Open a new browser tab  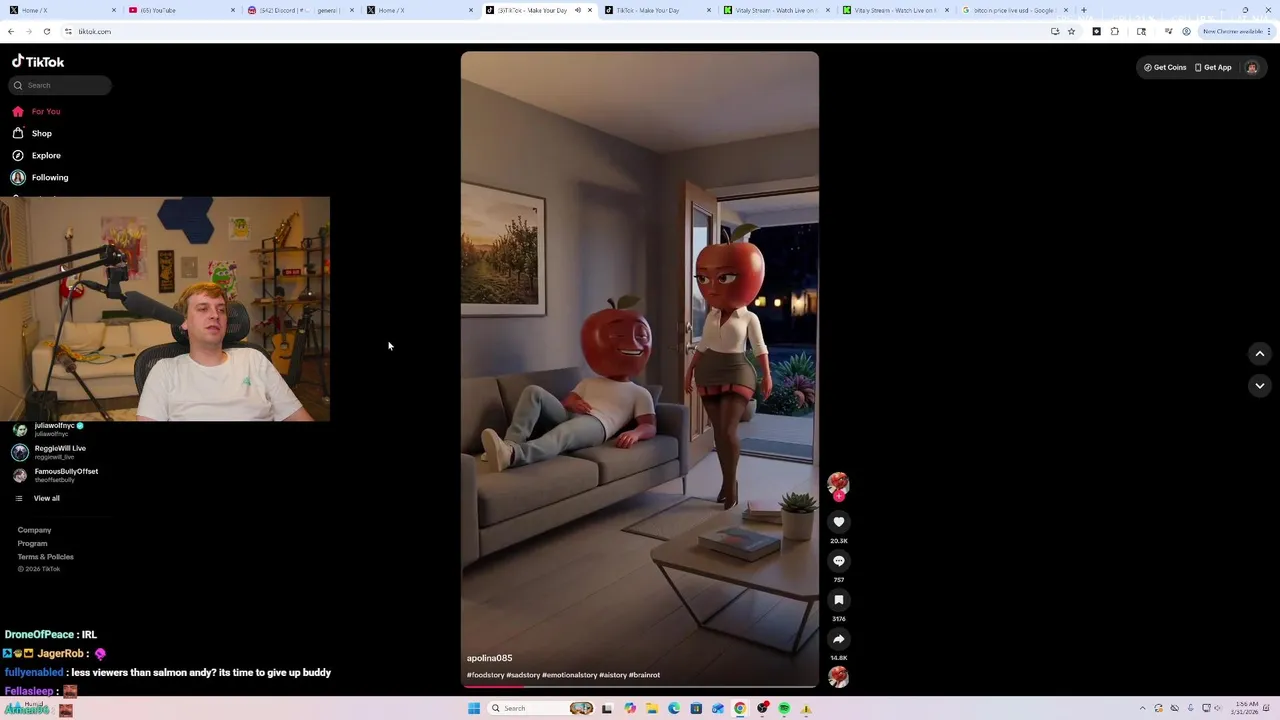coord(1084,10)
